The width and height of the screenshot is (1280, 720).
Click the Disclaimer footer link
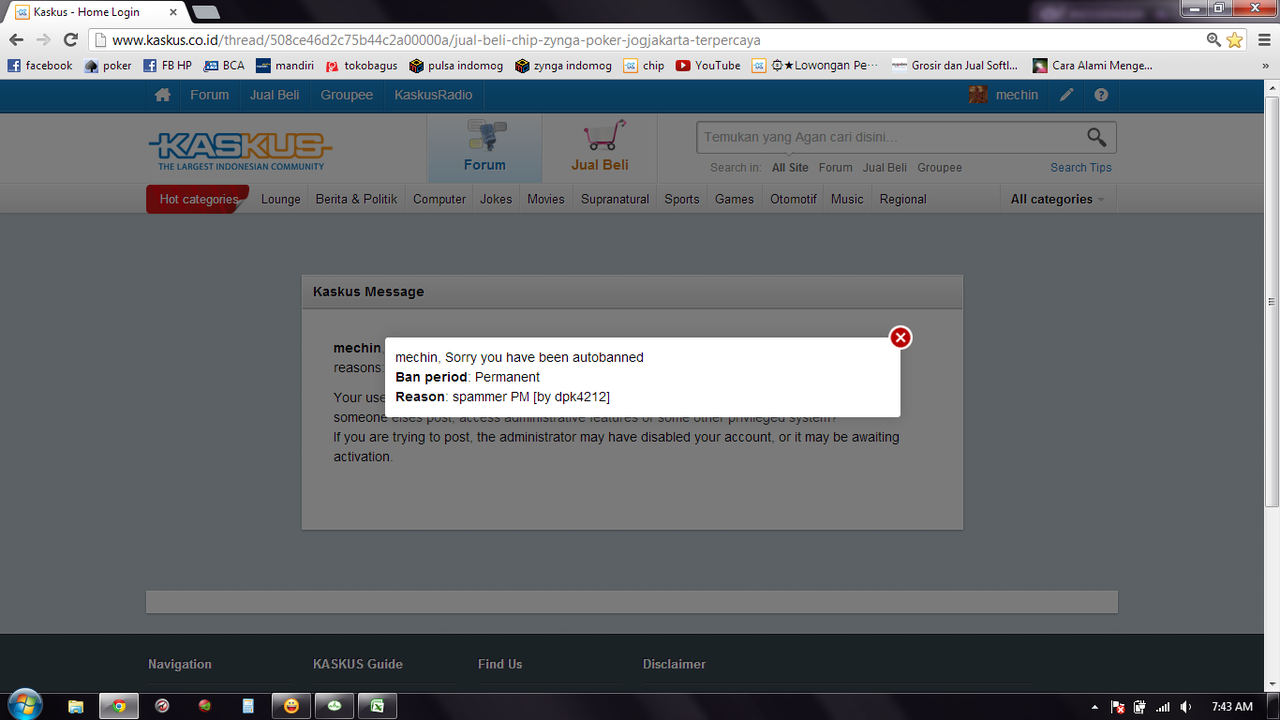674,663
